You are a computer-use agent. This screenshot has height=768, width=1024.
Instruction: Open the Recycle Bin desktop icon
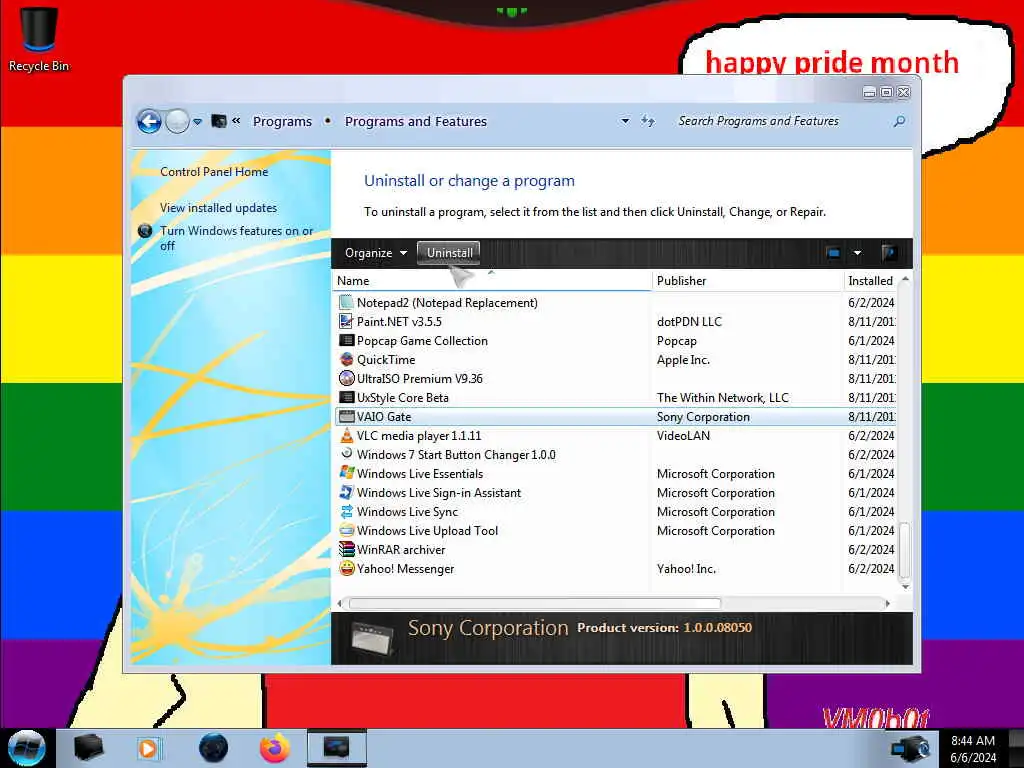[x=39, y=38]
